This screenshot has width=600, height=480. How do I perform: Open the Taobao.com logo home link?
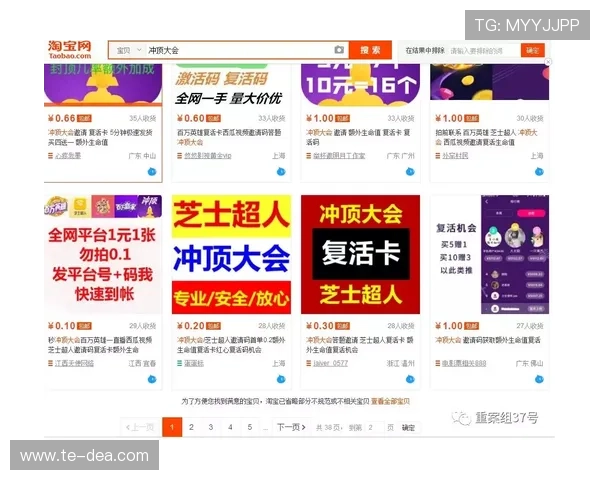click(70, 50)
